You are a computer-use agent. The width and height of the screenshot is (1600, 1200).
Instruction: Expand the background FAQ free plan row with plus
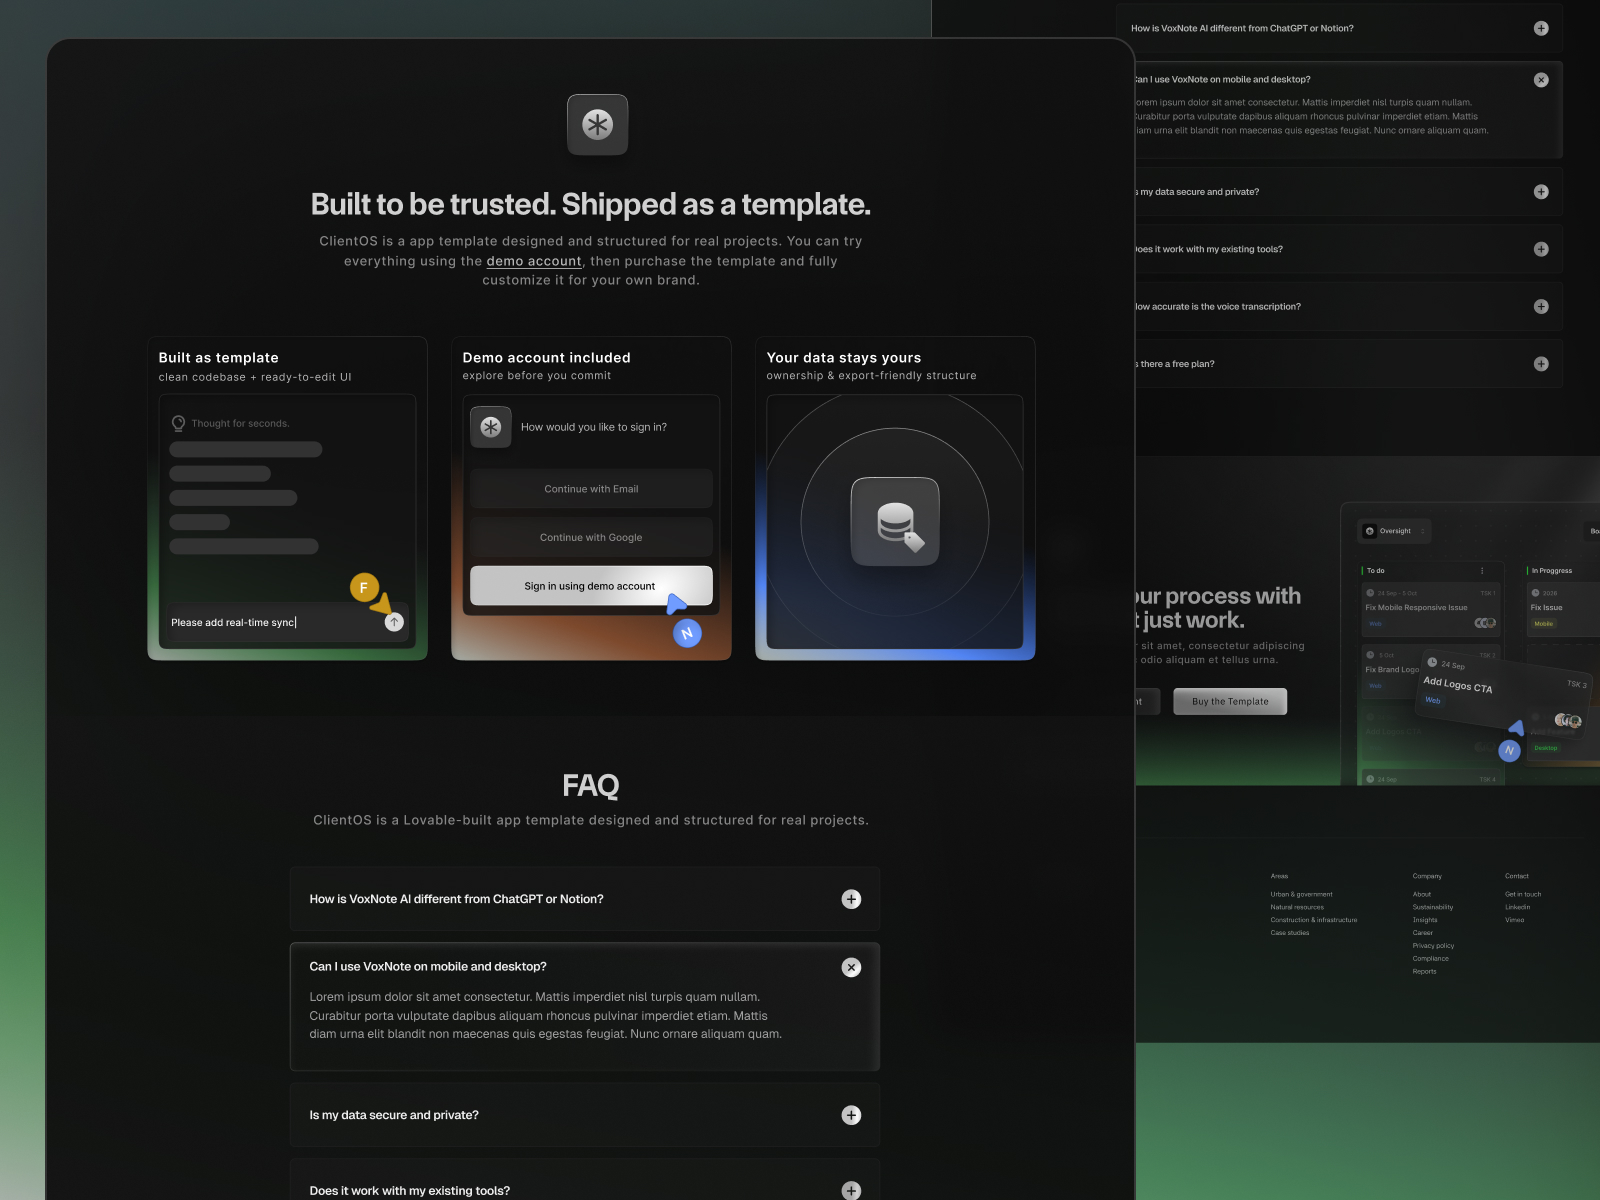pyautogui.click(x=1541, y=364)
